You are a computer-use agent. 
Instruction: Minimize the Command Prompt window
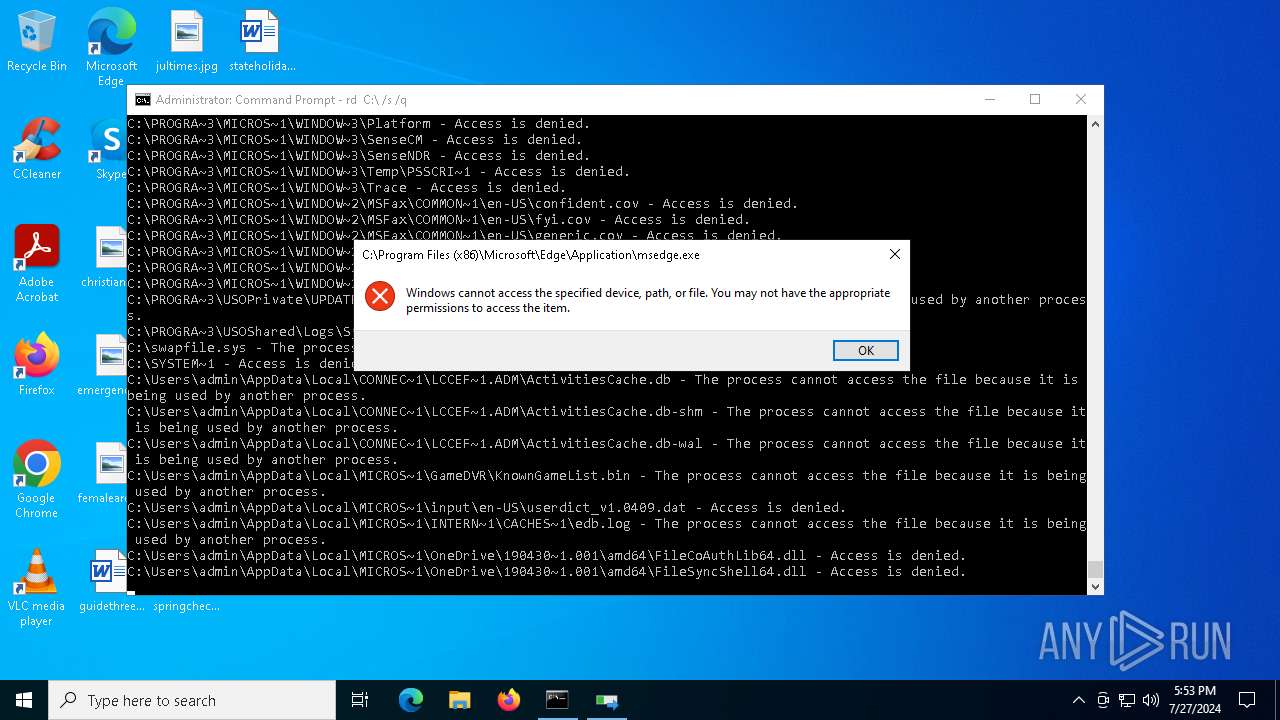tap(990, 99)
